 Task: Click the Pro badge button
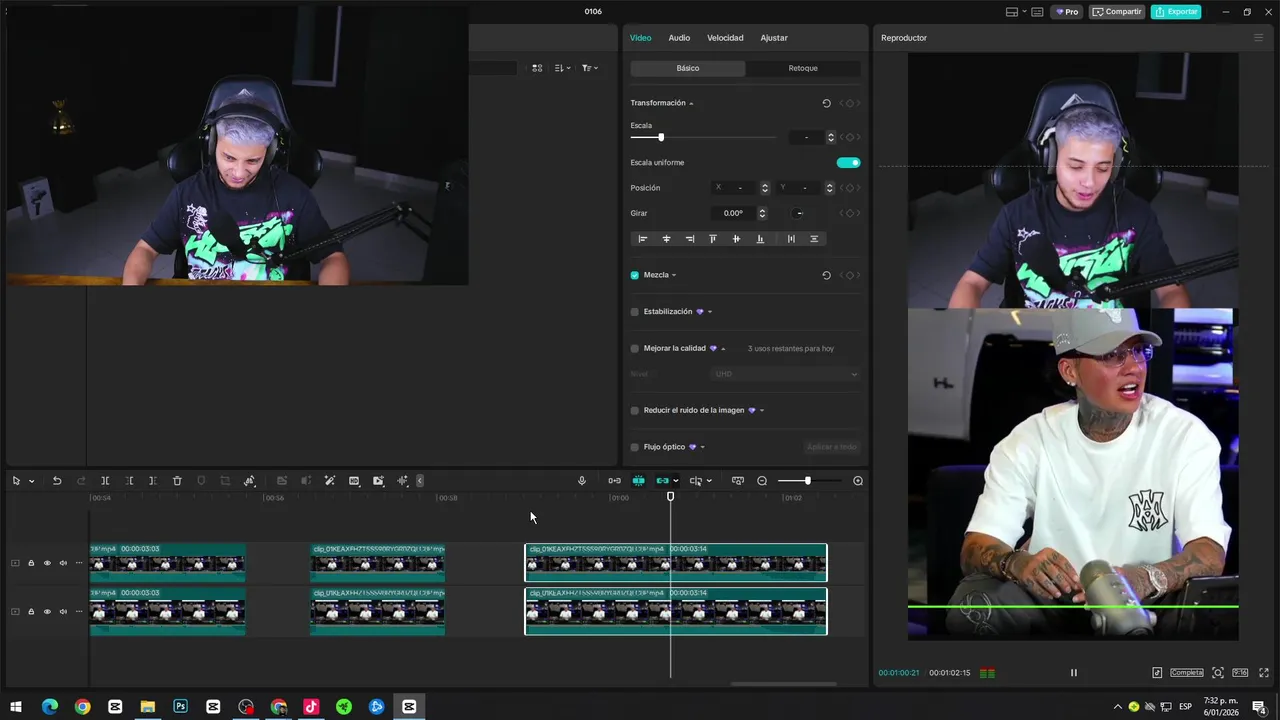pyautogui.click(x=1066, y=12)
